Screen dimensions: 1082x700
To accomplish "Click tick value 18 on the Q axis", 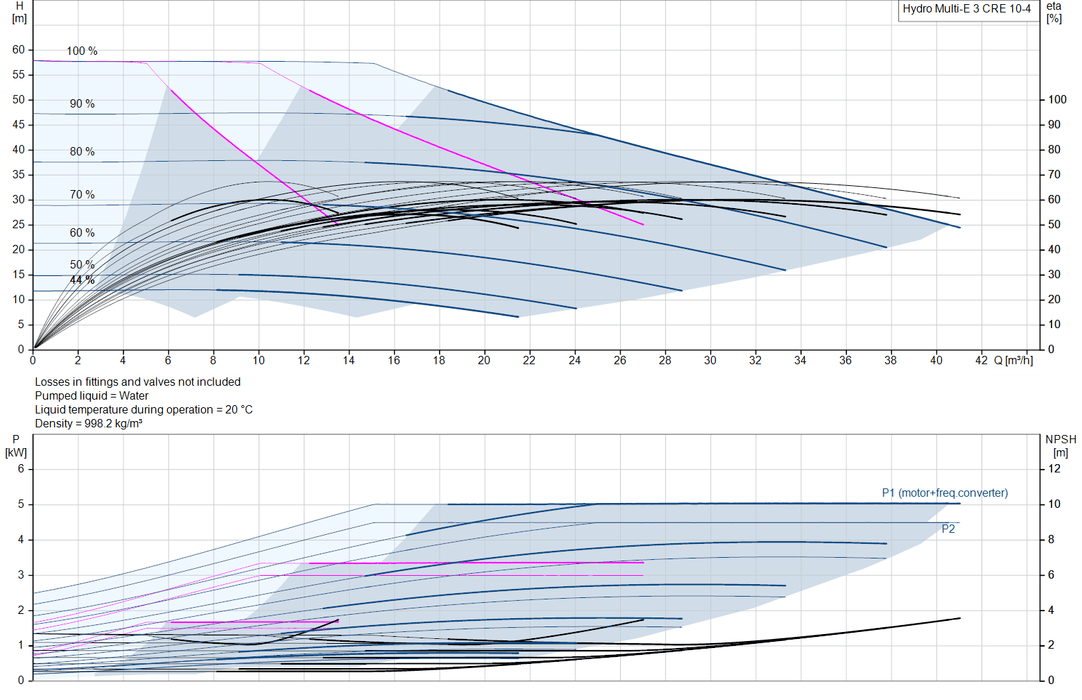I will point(439,360).
